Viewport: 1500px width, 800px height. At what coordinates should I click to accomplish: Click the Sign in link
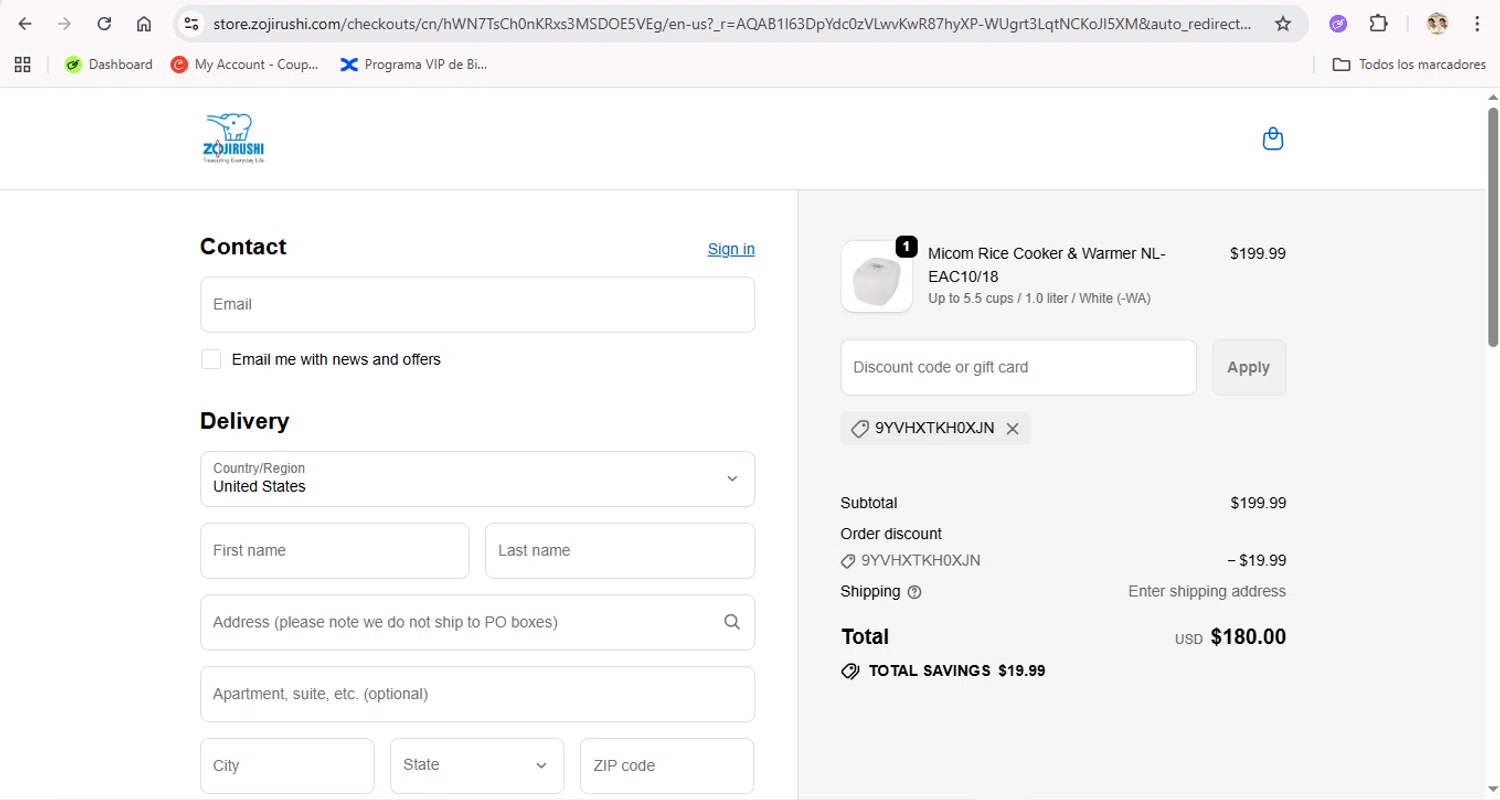(x=731, y=249)
